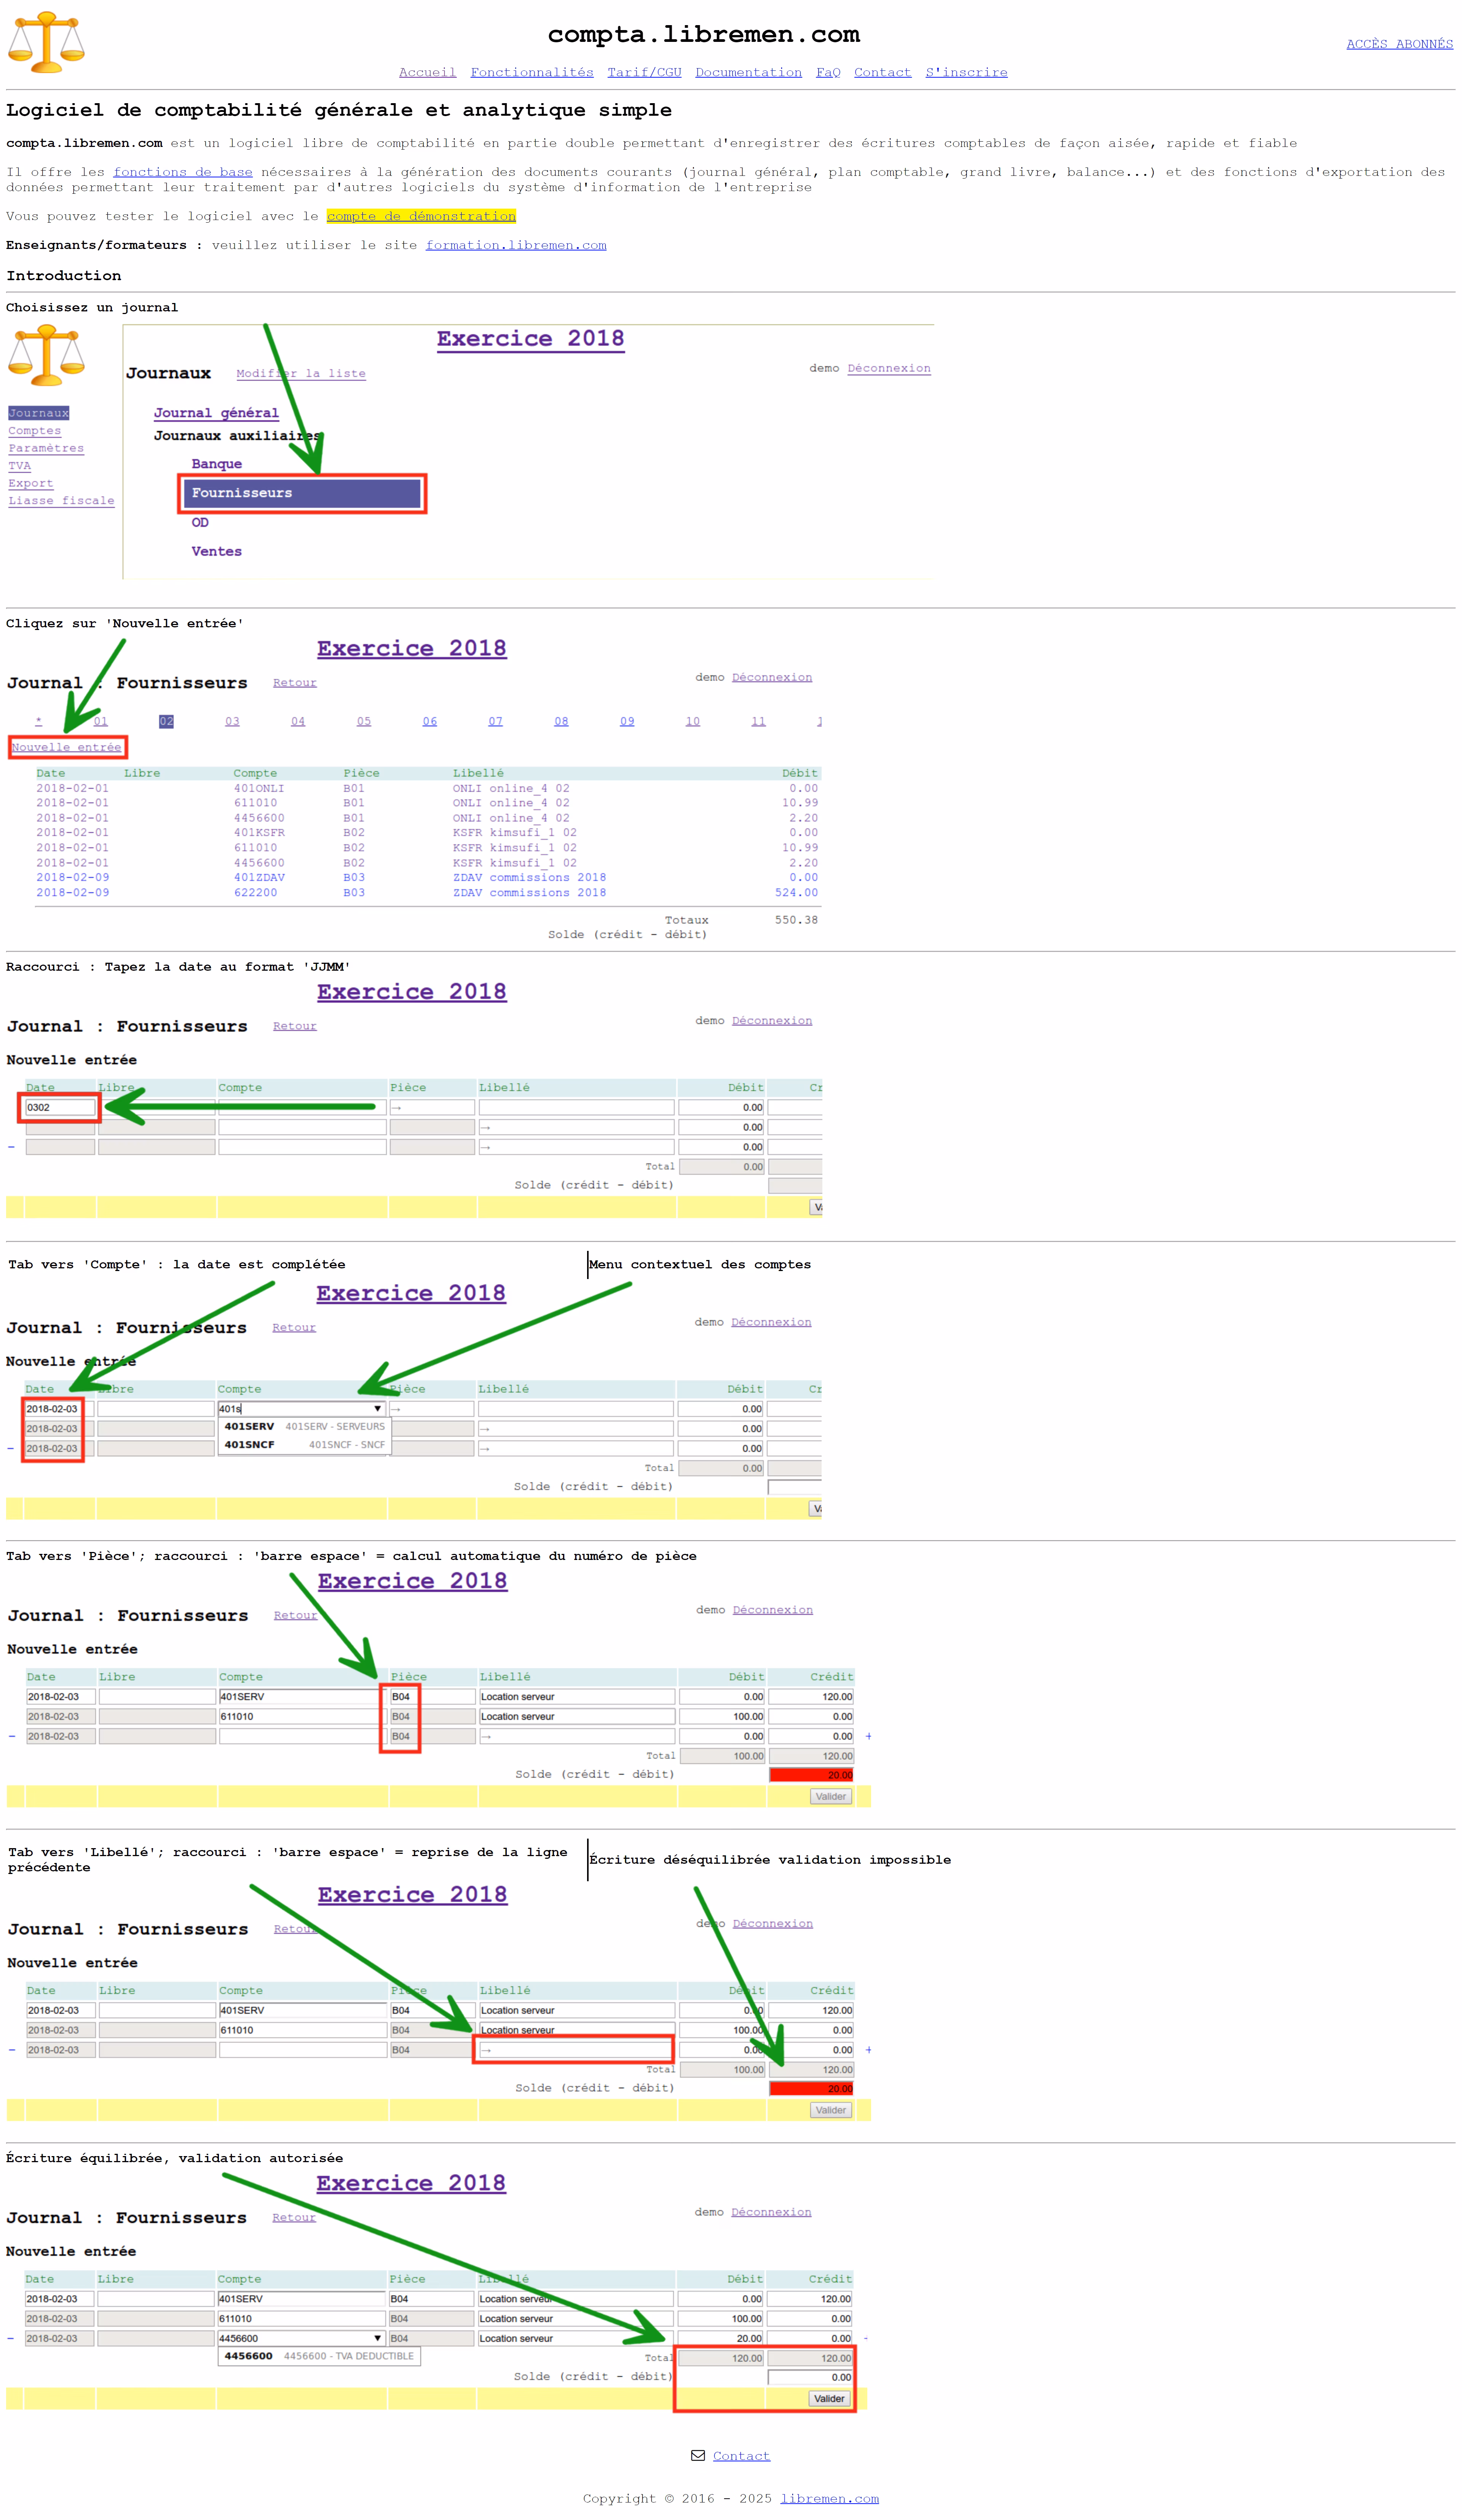Open the Accueil navigation item
Image resolution: width=1462 pixels, height=2520 pixels.
(427, 72)
